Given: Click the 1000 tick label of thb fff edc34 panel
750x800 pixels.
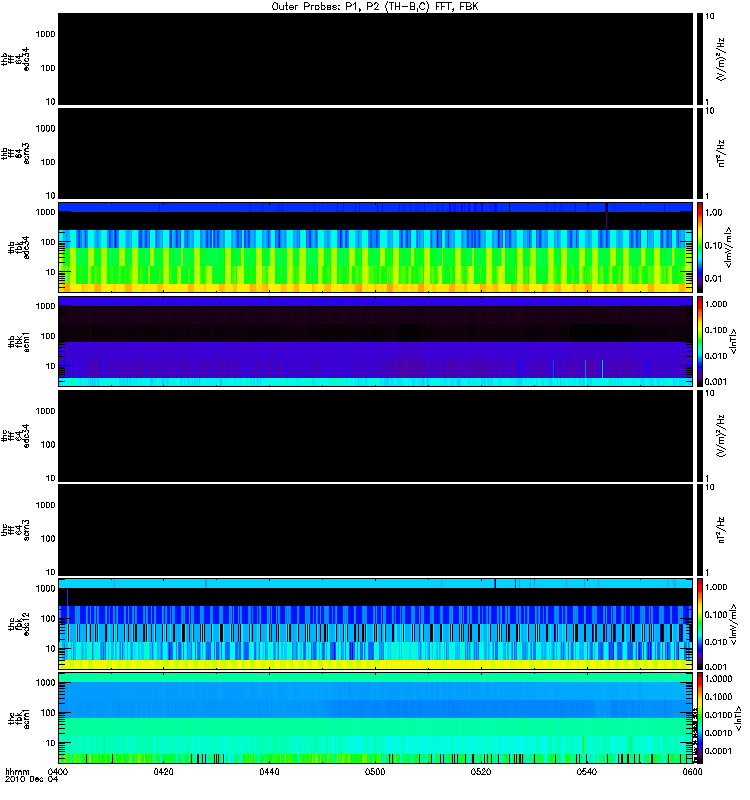Looking at the screenshot, I should click(45, 34).
